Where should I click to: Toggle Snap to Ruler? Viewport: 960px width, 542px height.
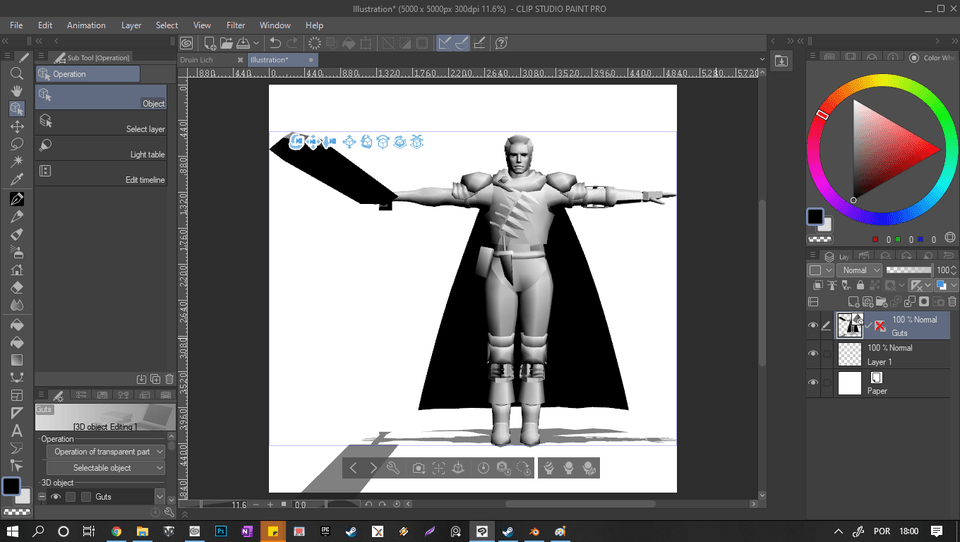[444, 43]
